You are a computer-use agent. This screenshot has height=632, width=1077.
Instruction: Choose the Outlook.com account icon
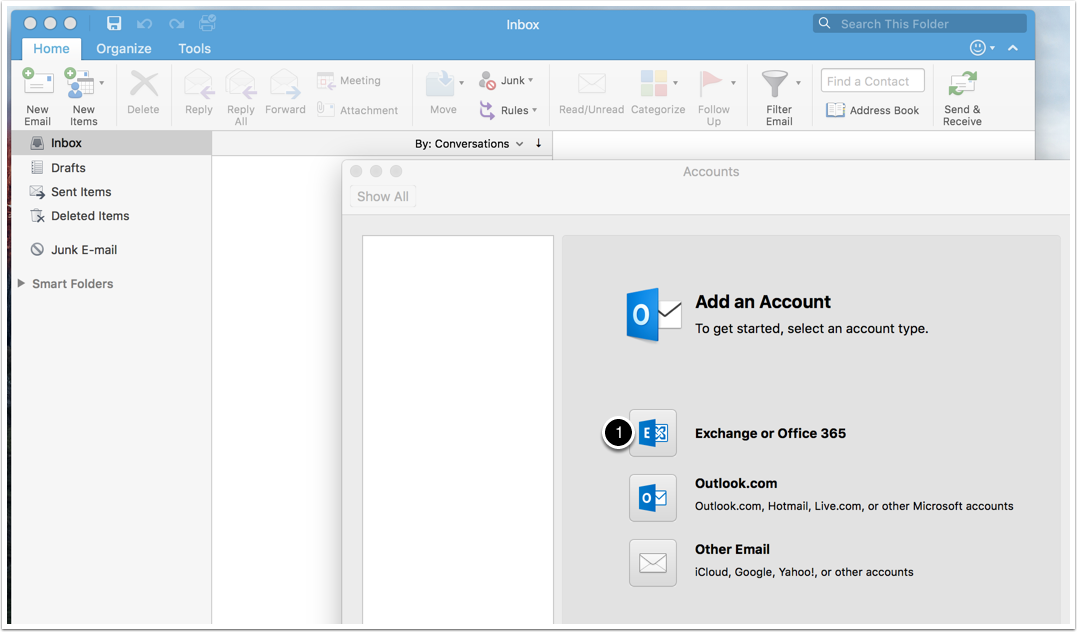pos(653,498)
